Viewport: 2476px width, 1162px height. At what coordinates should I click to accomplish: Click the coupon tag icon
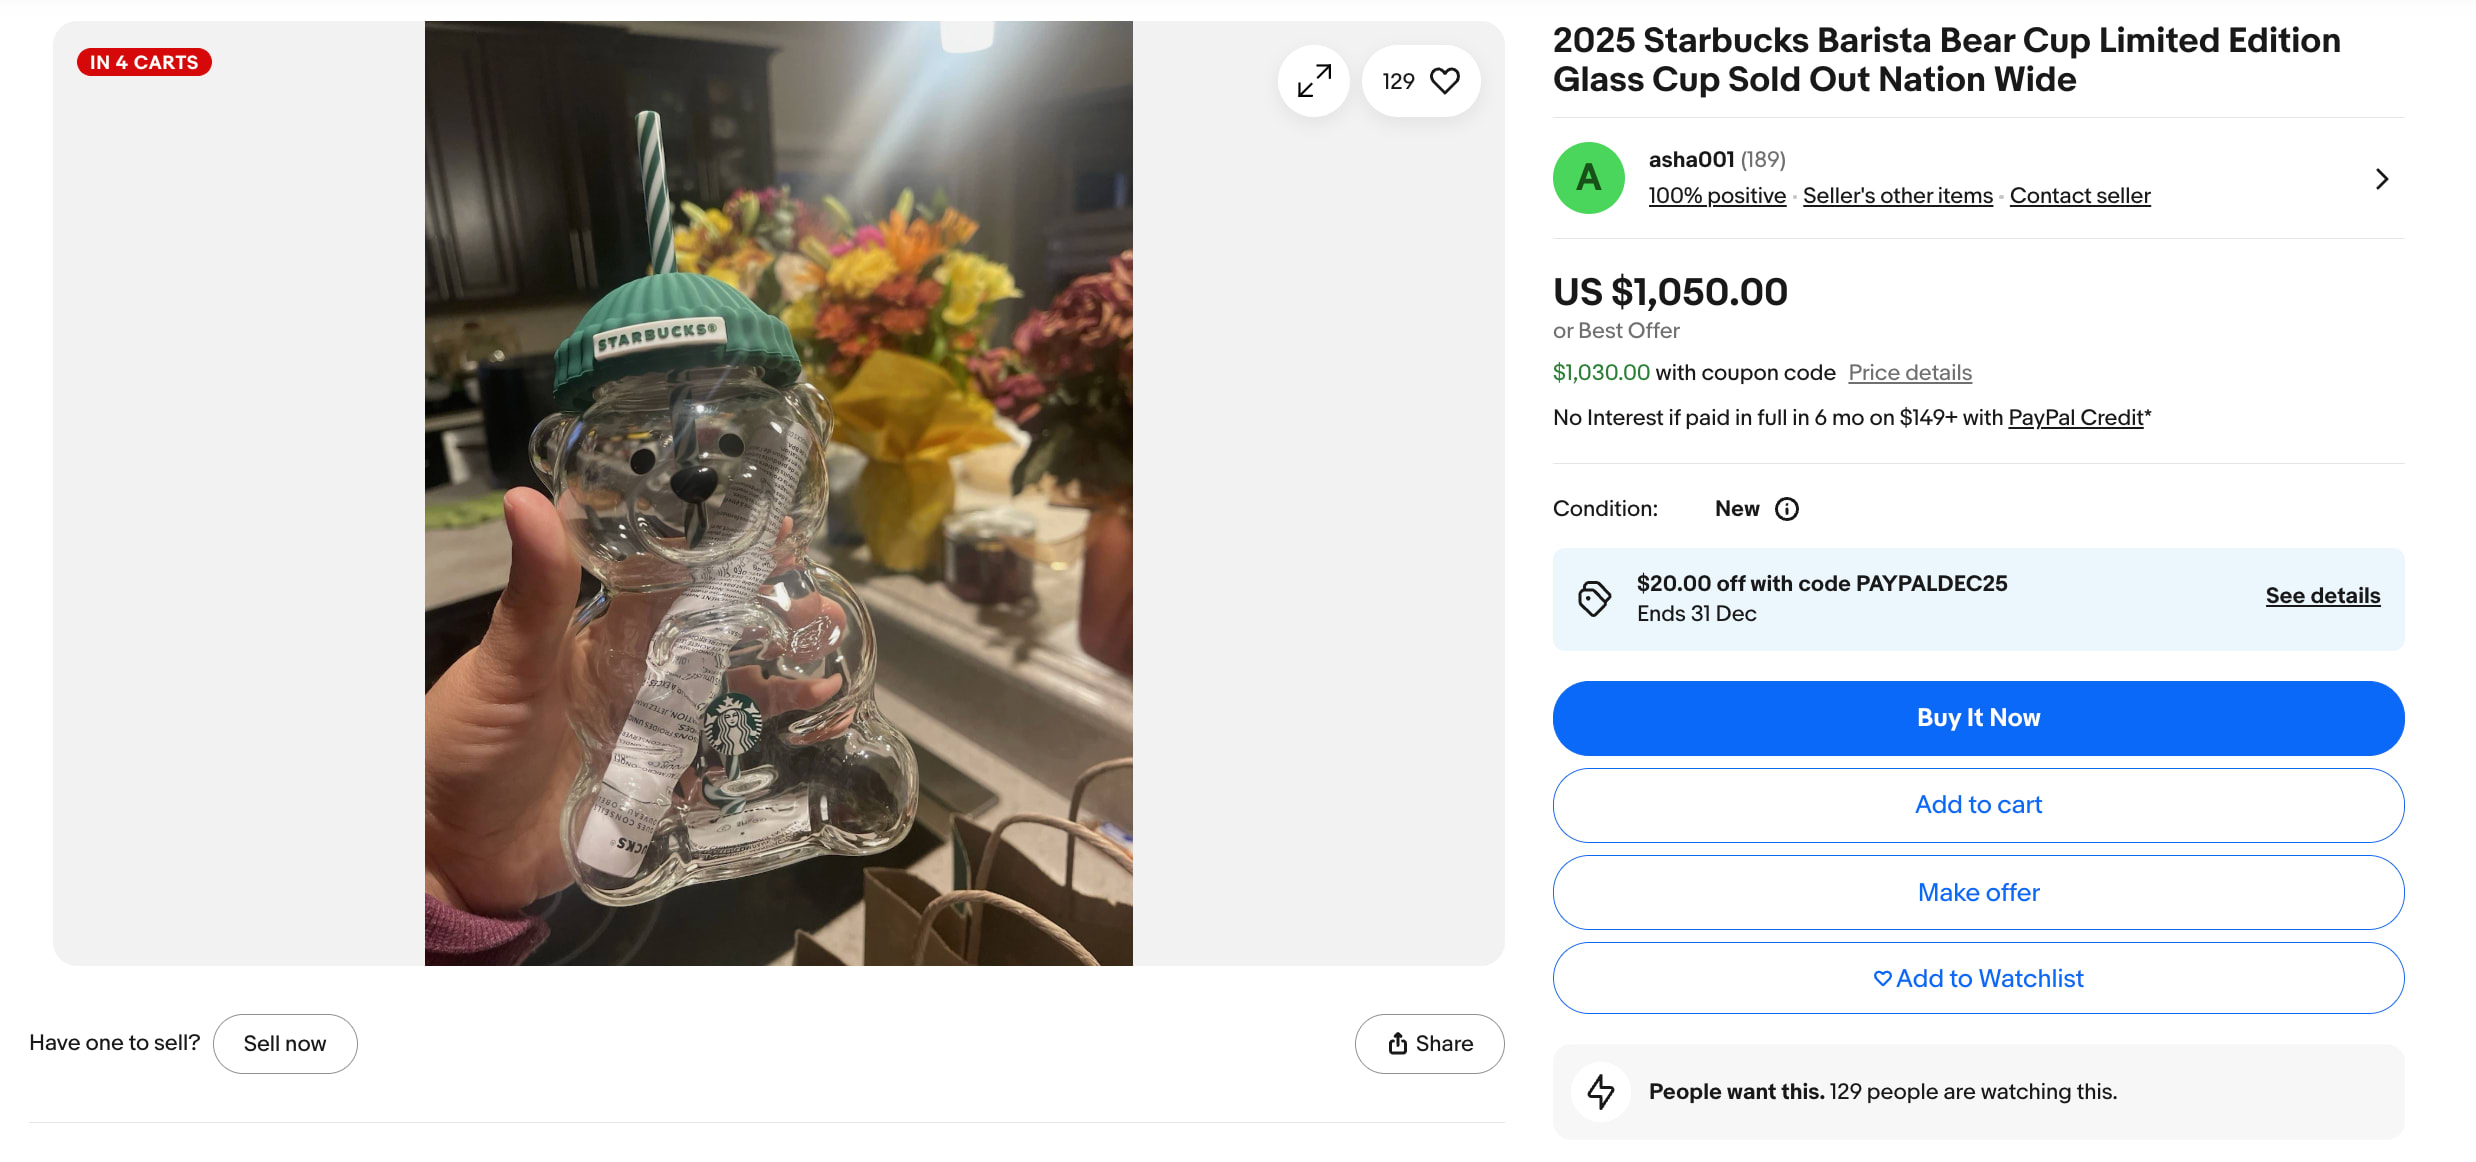[1594, 598]
